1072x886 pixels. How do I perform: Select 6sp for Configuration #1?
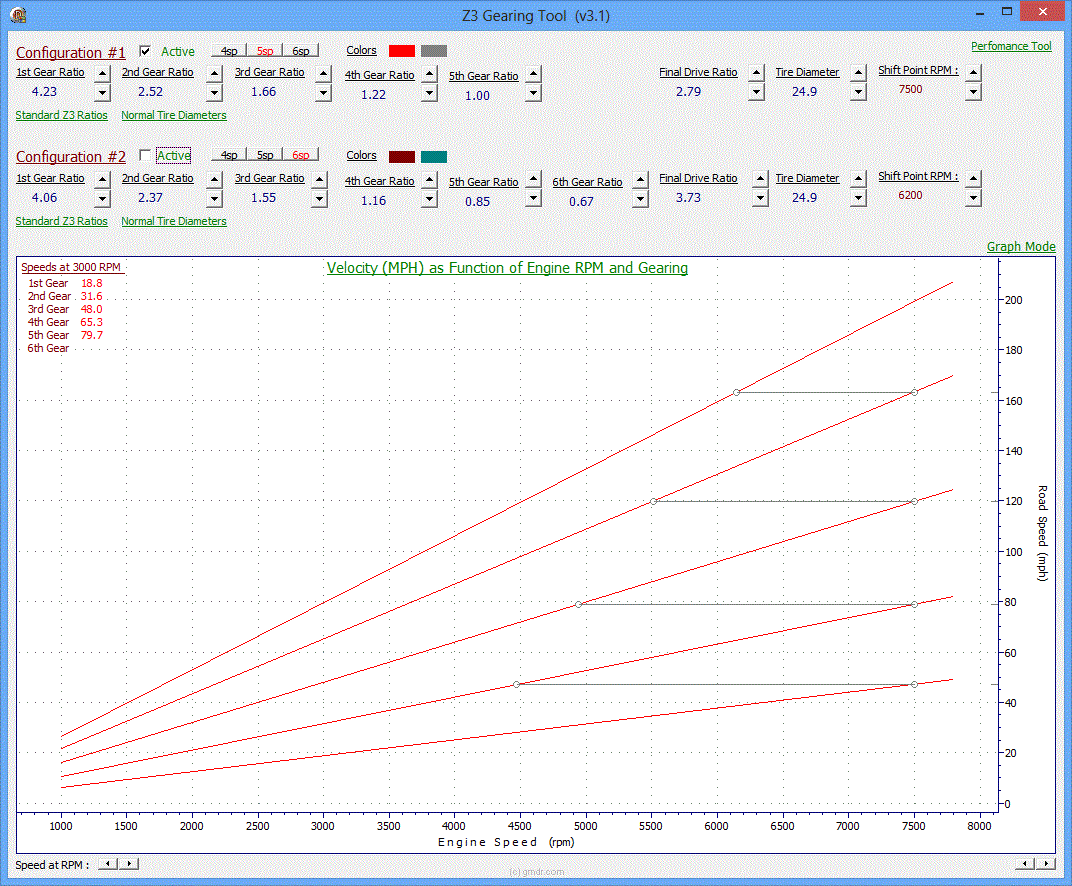click(x=300, y=51)
